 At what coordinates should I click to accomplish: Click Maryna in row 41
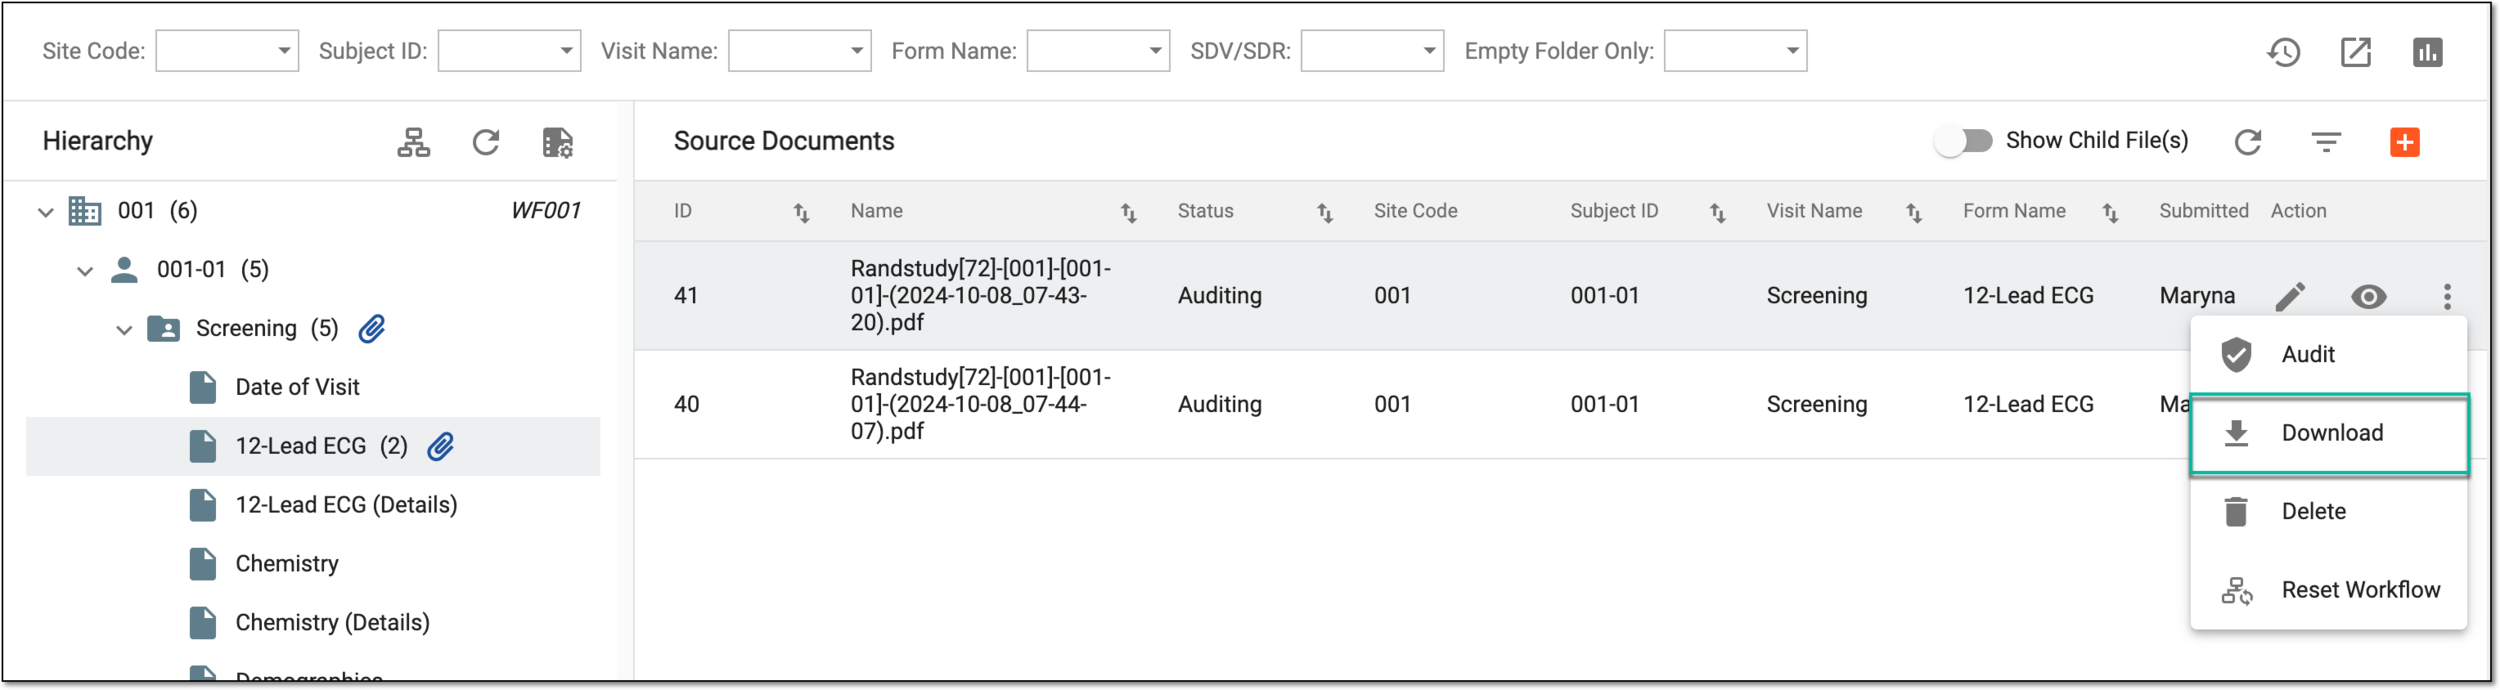click(x=2196, y=296)
